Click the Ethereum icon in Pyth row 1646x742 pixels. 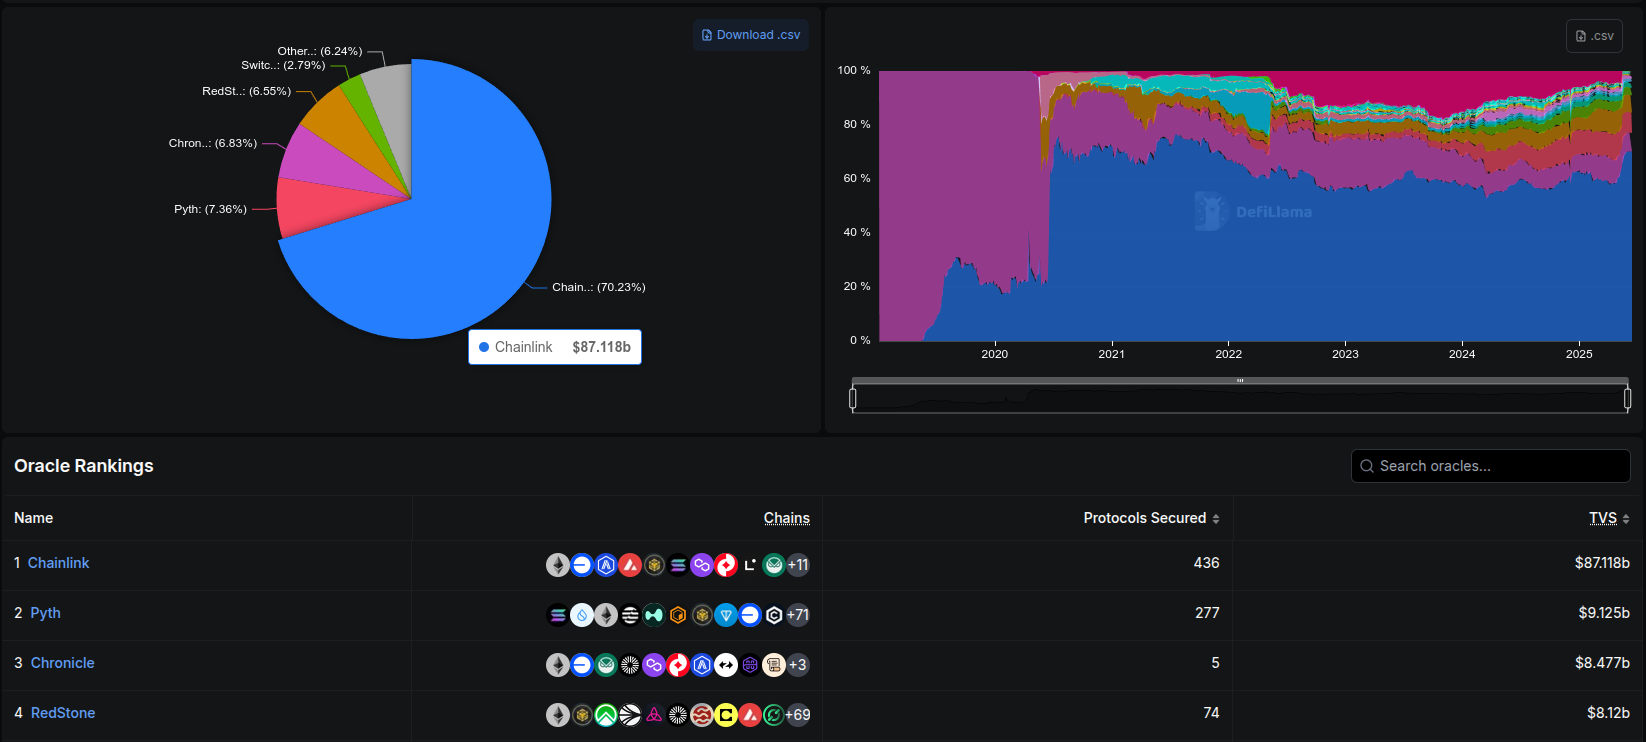[x=606, y=615]
